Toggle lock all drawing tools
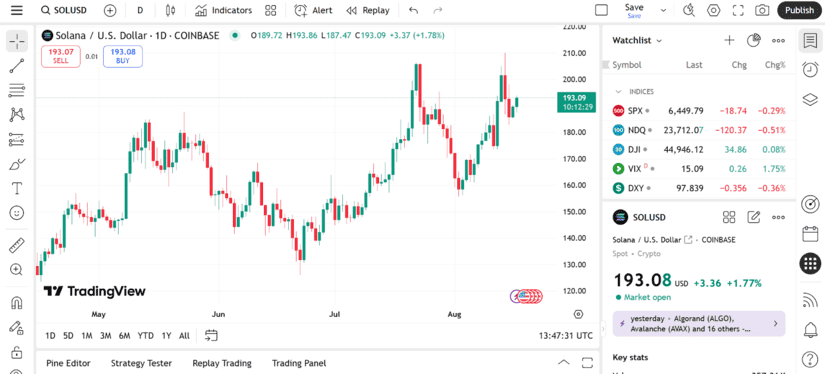Viewport: 825px width, 374px height. (17, 351)
